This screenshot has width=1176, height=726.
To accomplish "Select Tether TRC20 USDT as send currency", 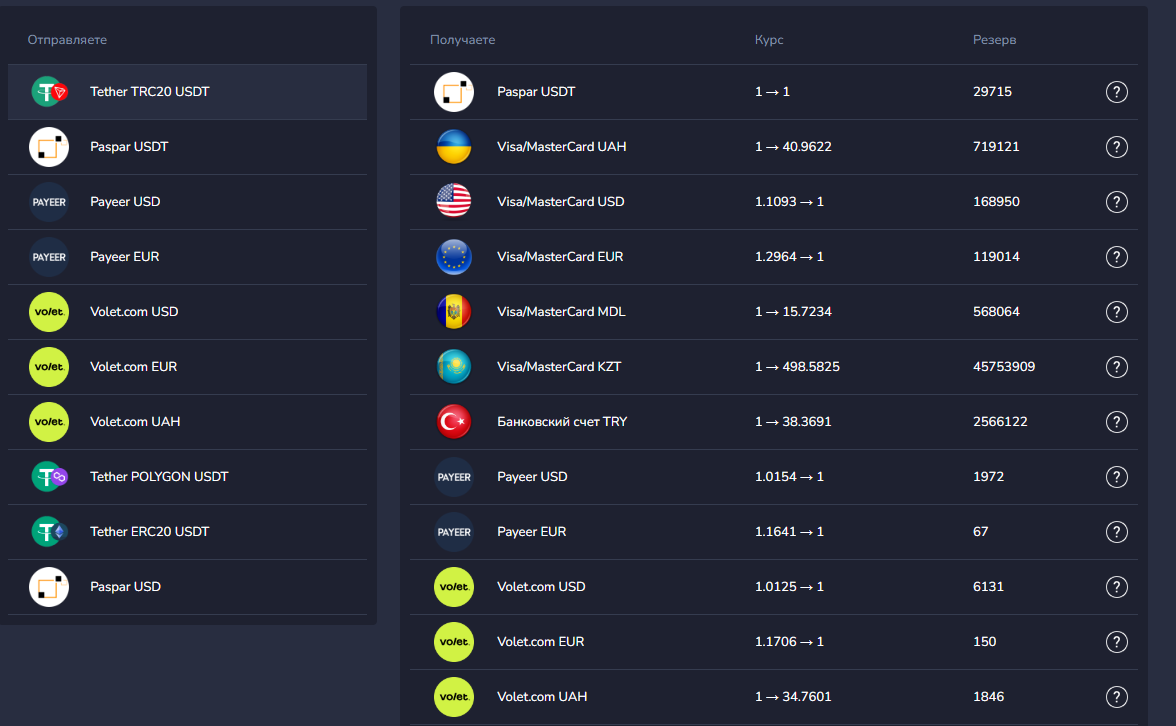I will [188, 92].
